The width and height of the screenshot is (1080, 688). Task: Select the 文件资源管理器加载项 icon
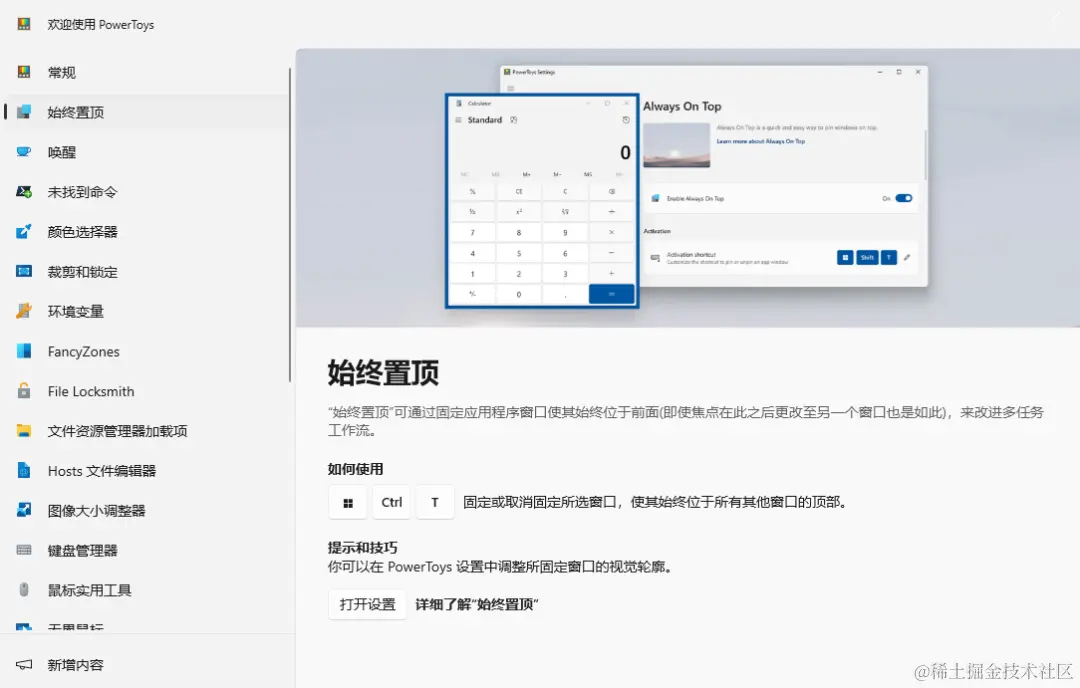[25, 431]
